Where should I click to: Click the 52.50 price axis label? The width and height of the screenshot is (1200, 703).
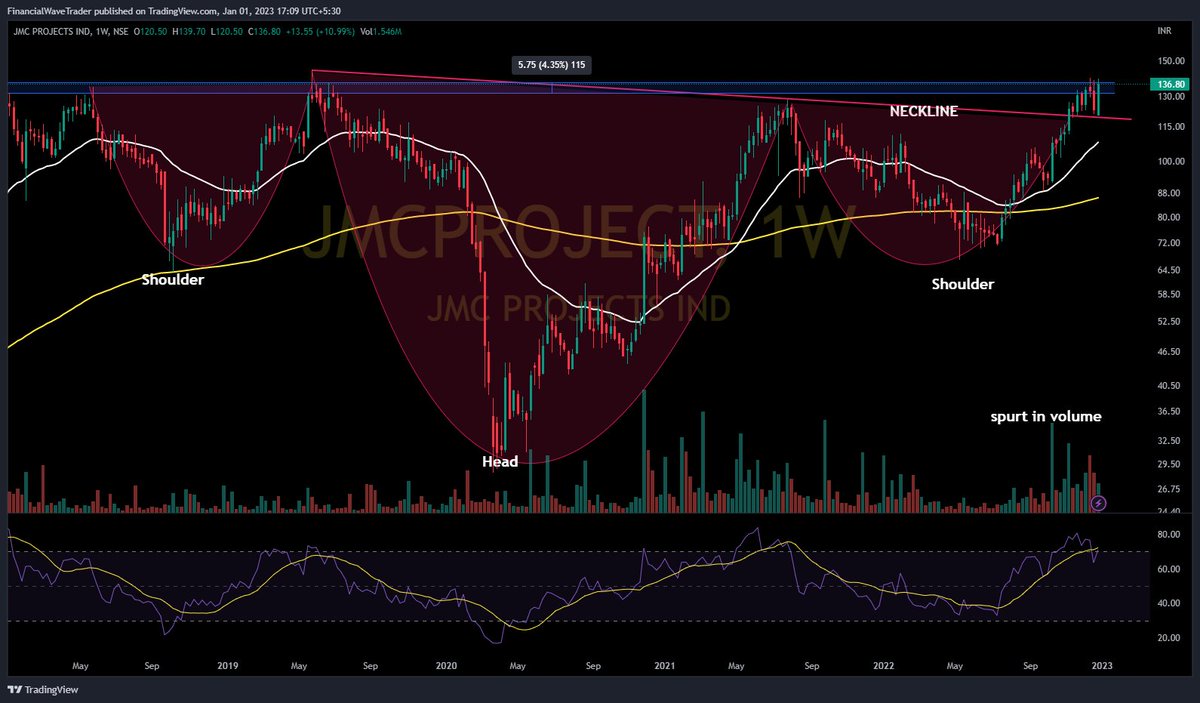click(1168, 322)
